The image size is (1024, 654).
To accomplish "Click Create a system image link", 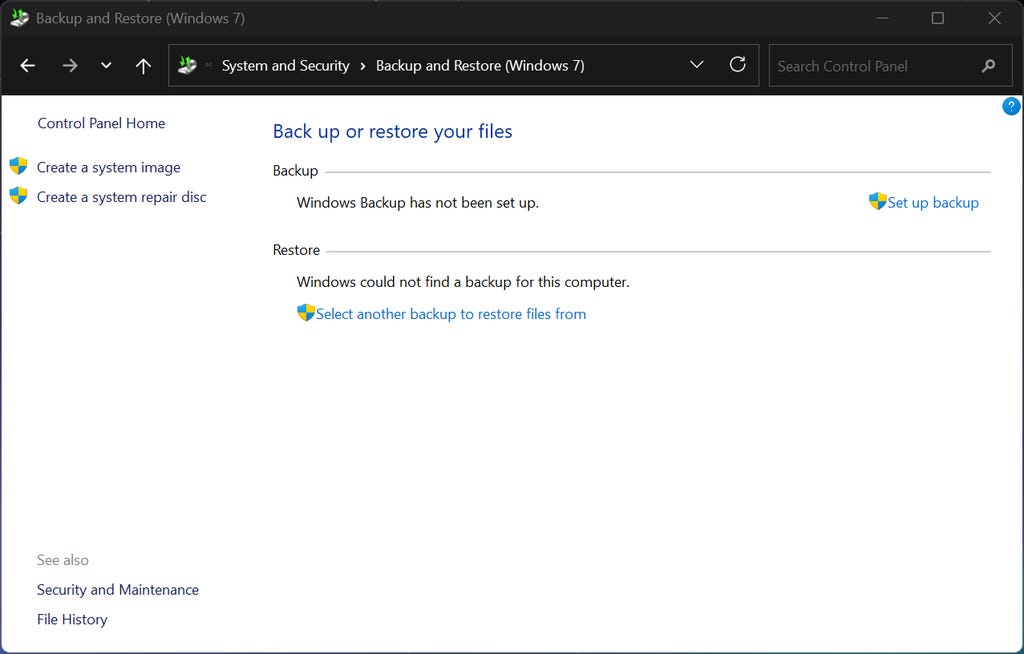I will (108, 167).
